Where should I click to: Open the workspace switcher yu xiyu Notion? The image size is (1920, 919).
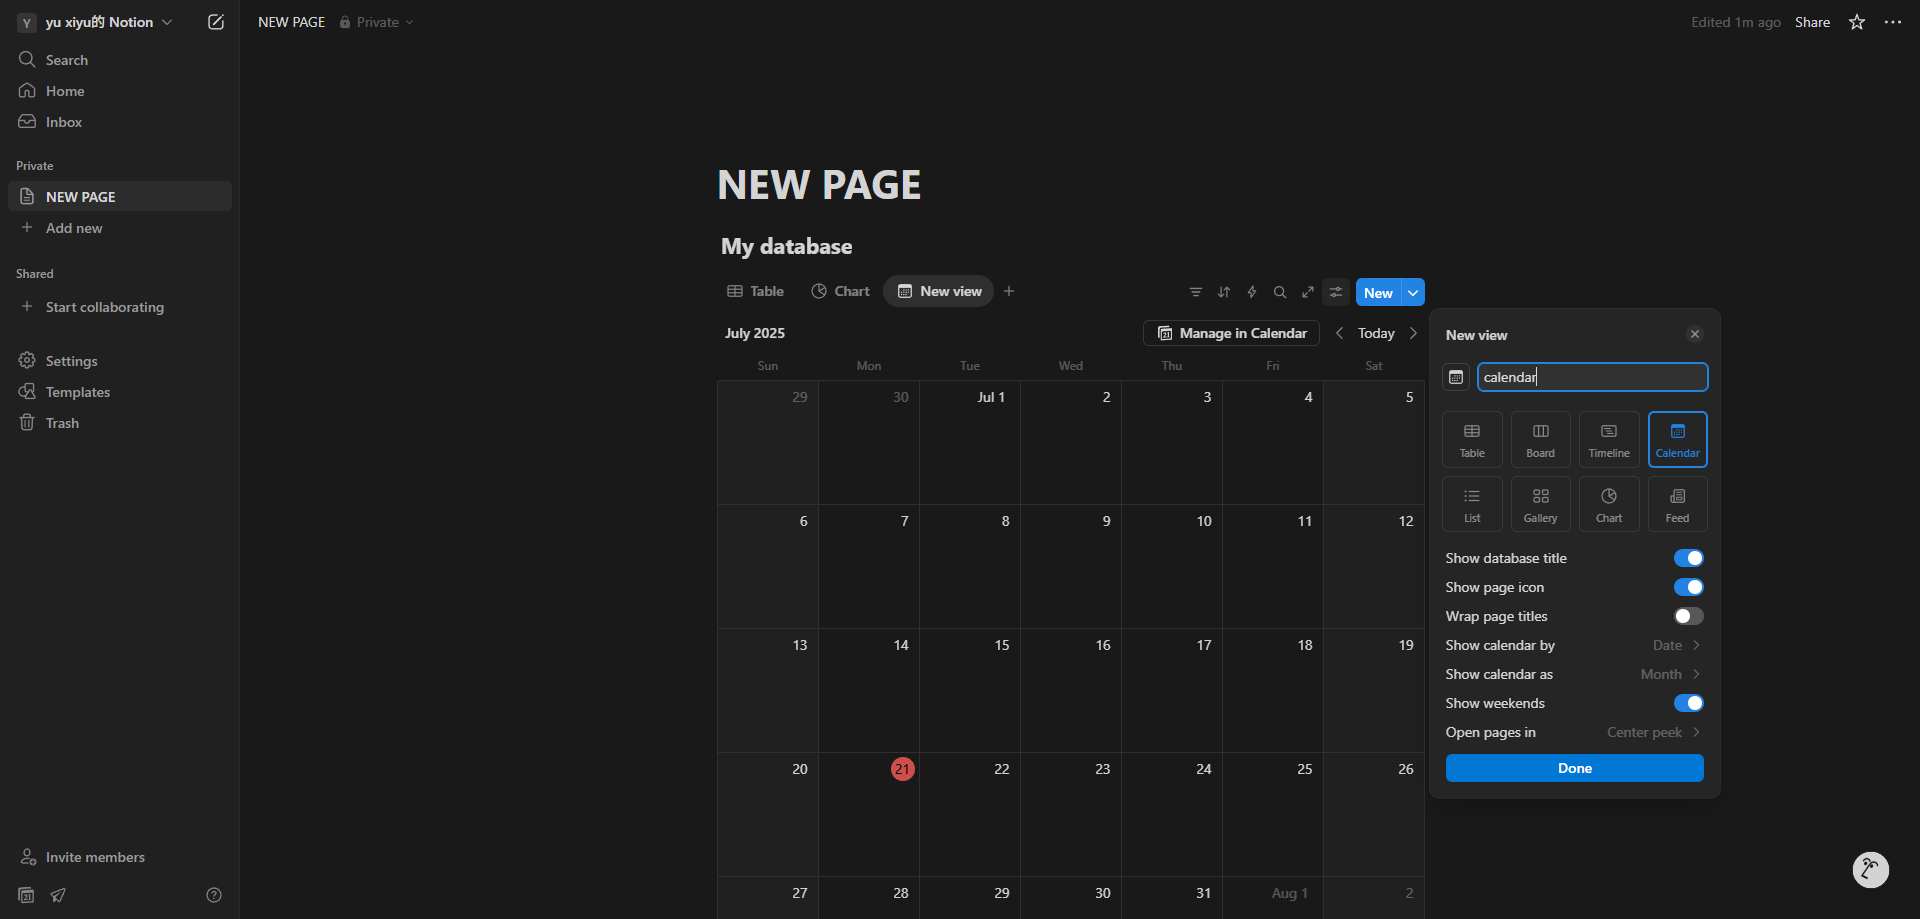click(96, 22)
